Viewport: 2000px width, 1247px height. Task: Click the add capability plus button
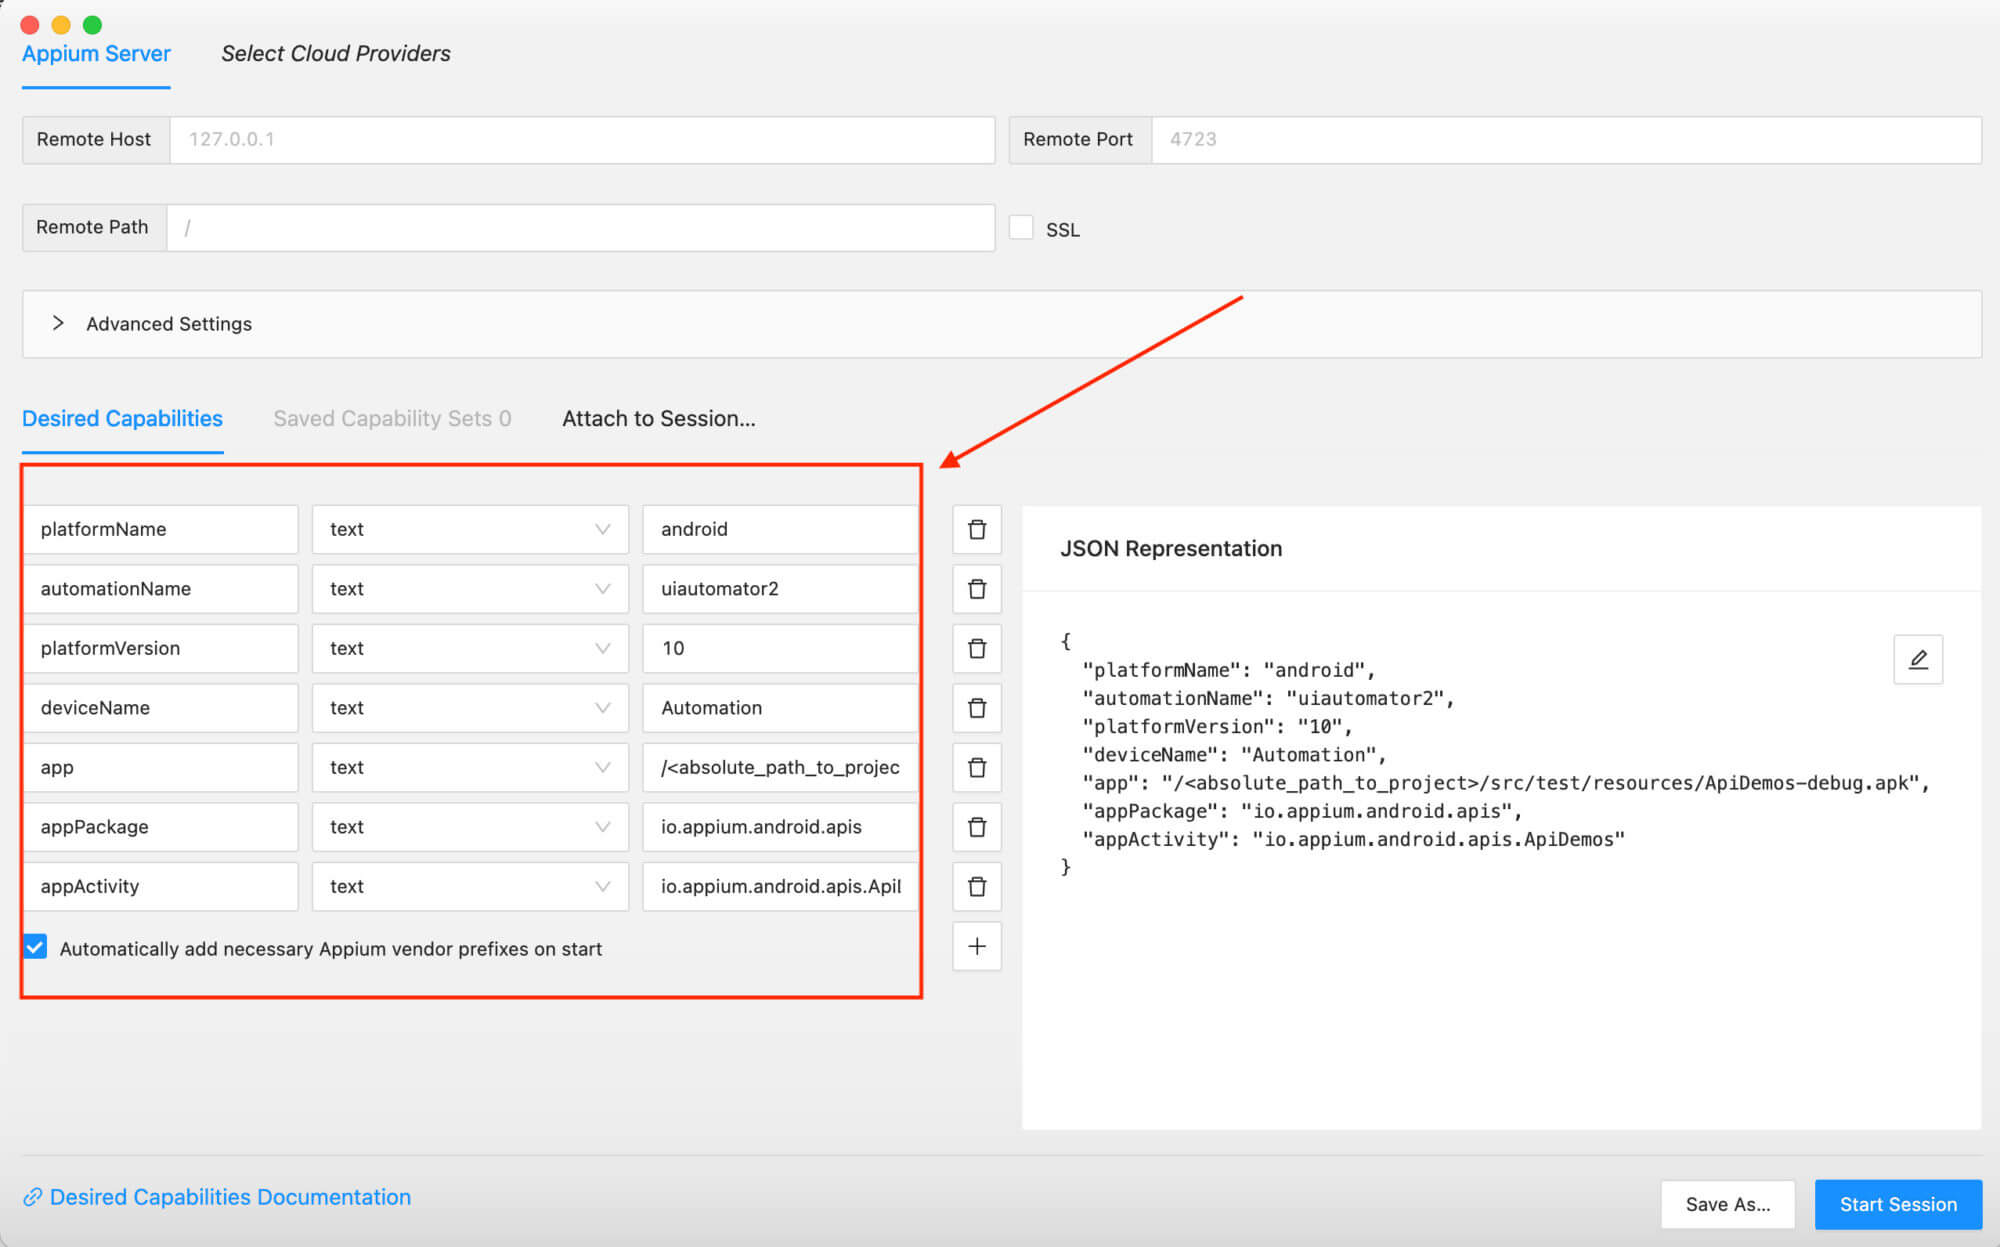click(977, 947)
